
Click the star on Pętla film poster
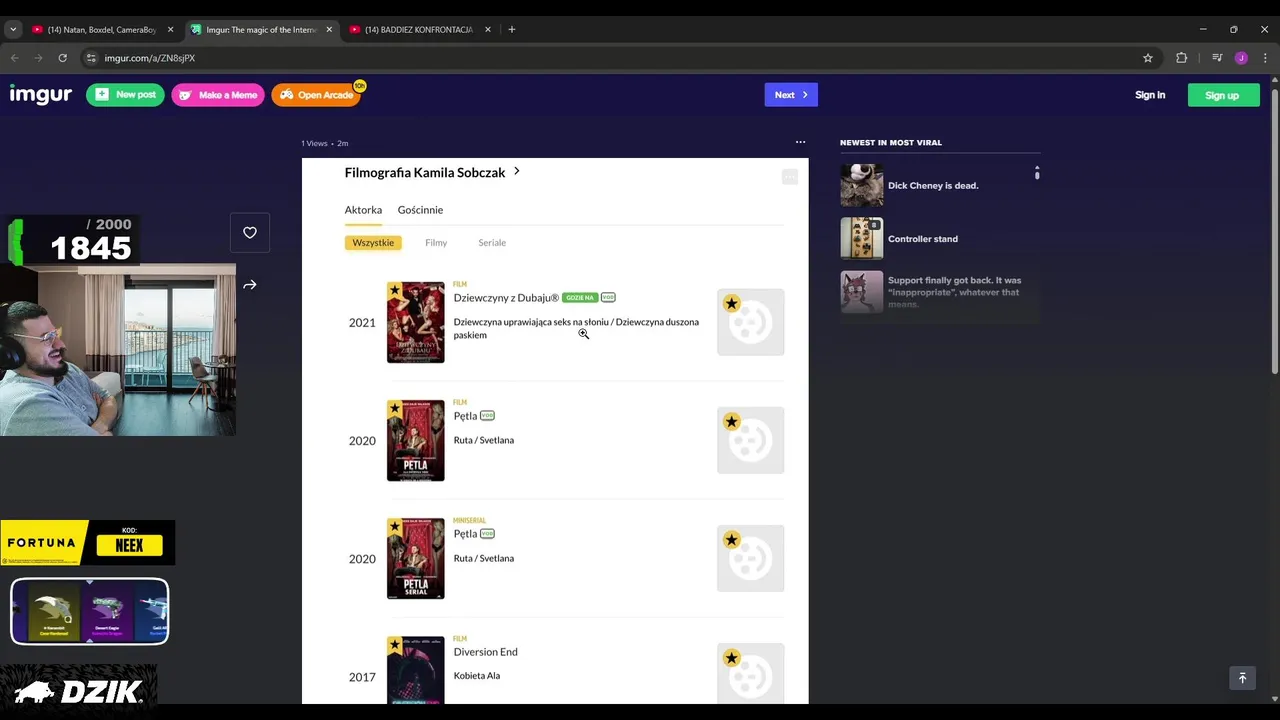coord(395,409)
